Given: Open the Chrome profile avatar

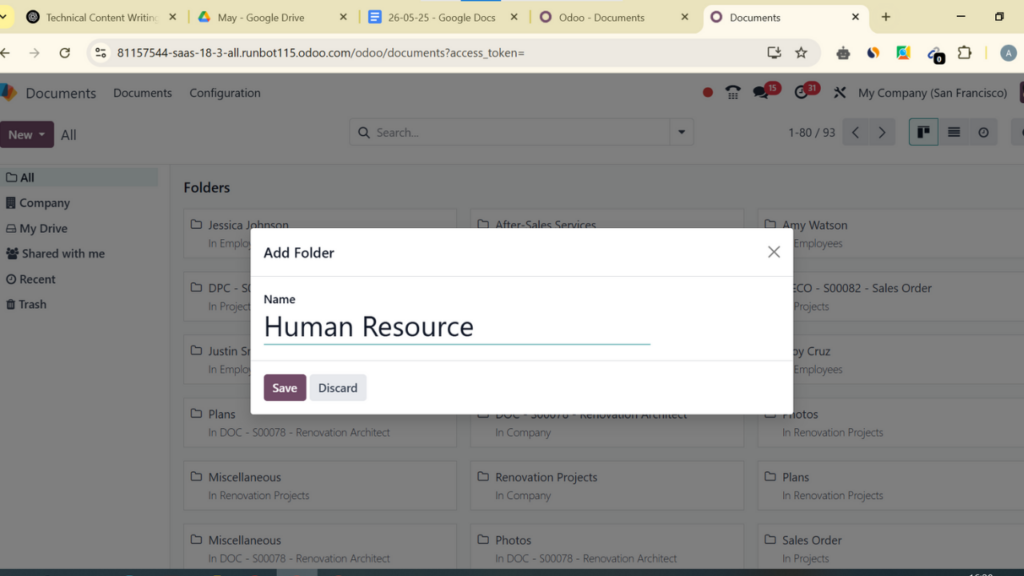Looking at the screenshot, I should pyautogui.click(x=1008, y=53).
